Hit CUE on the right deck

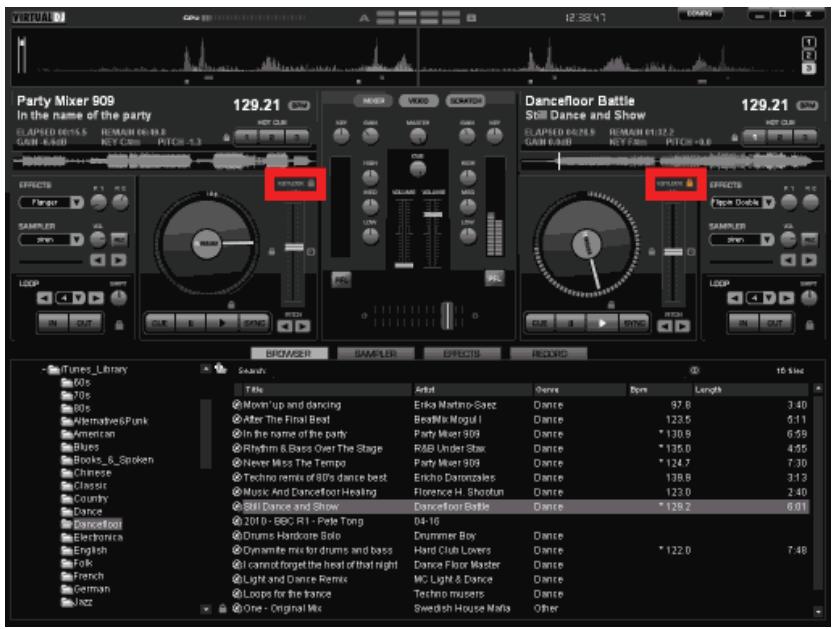[540, 323]
